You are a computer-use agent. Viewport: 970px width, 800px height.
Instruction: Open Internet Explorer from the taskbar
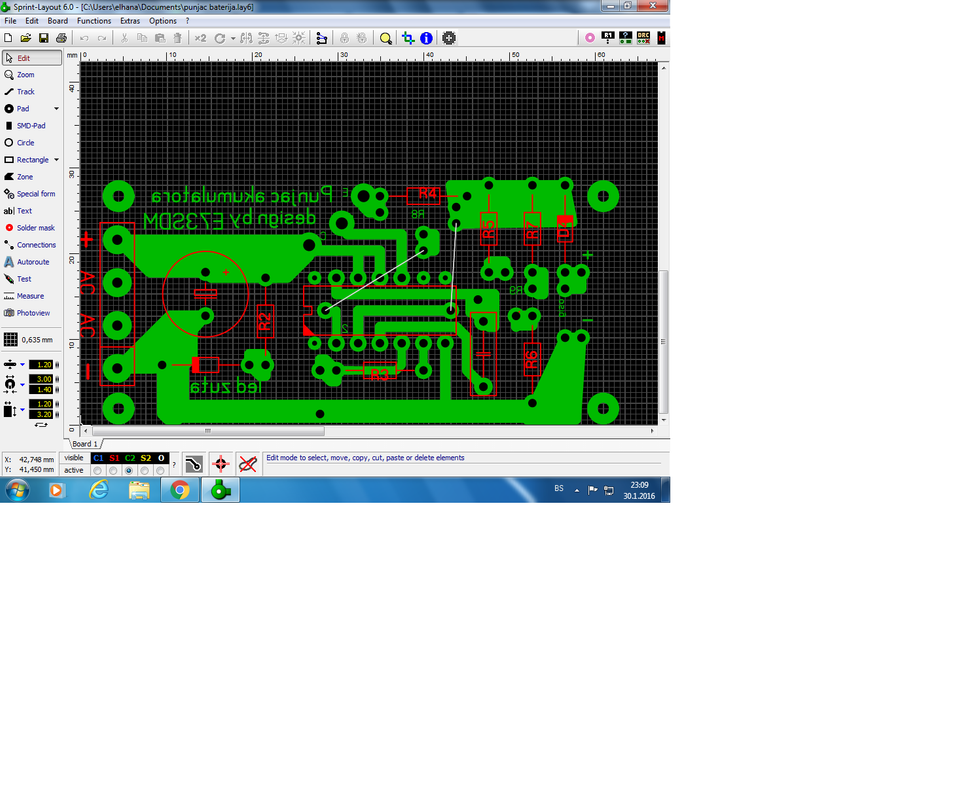[99, 490]
